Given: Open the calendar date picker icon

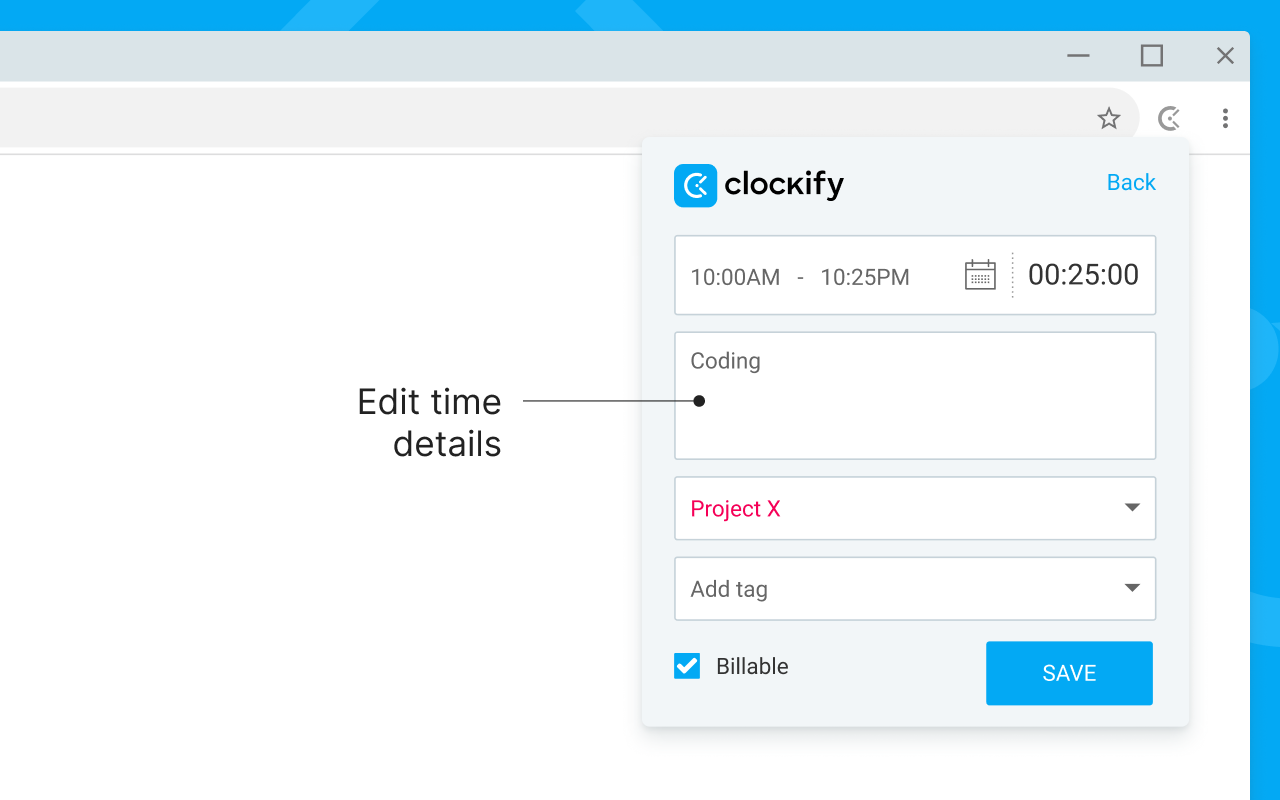Looking at the screenshot, I should click(x=980, y=274).
